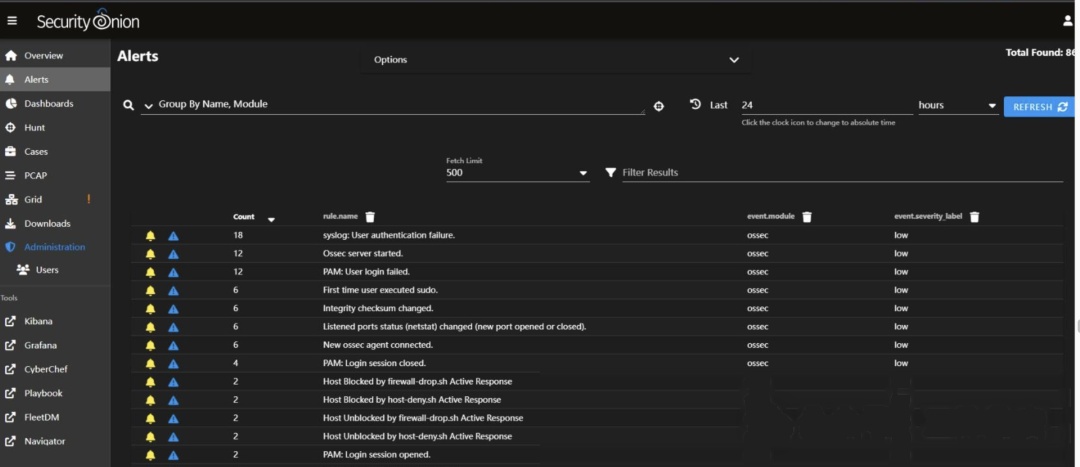
Task: Remove the event.severity_label column grouping
Action: (975, 217)
